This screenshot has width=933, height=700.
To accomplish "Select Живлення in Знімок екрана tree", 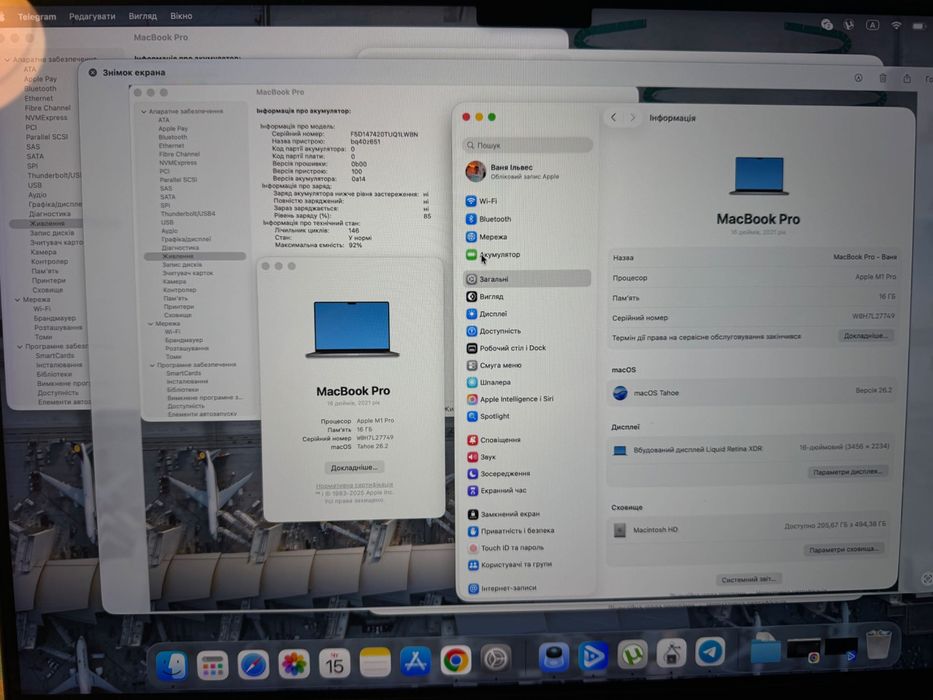I will click(195, 256).
